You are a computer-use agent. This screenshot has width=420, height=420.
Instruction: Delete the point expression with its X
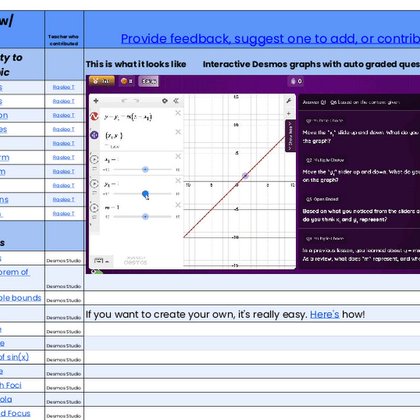(x=178, y=132)
